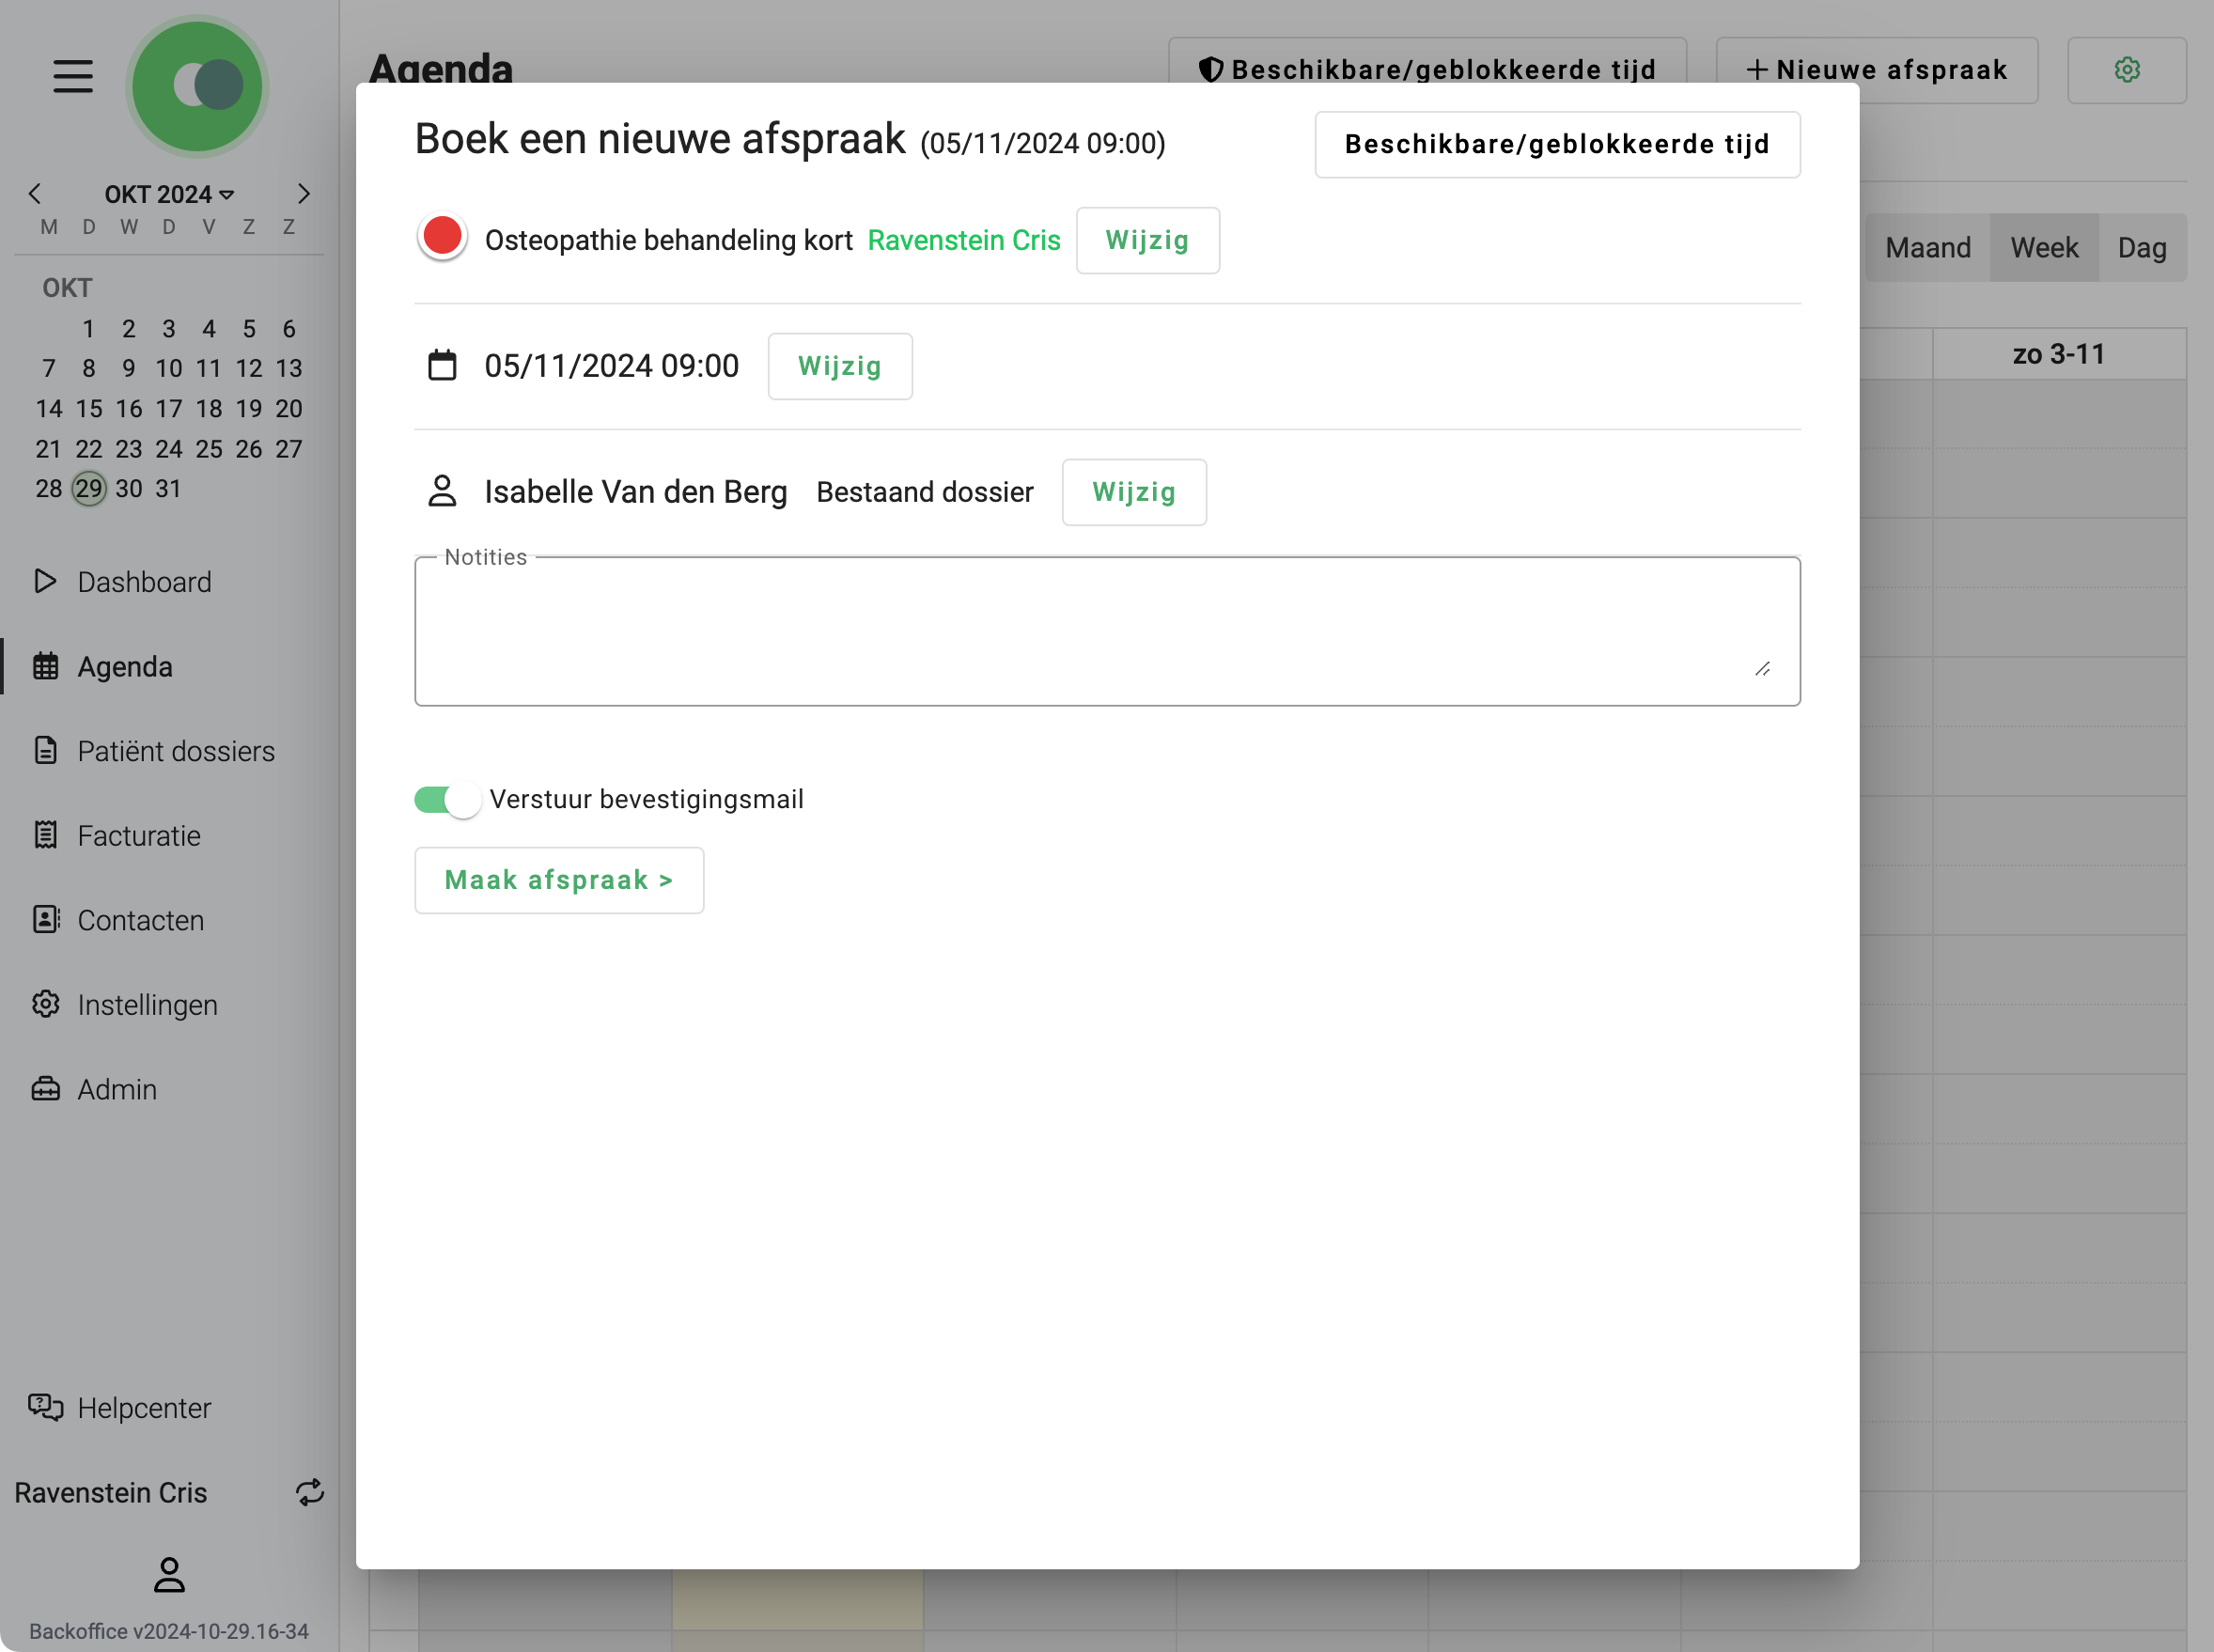
Task: Open Facturatie in the sidebar
Action: (x=139, y=835)
